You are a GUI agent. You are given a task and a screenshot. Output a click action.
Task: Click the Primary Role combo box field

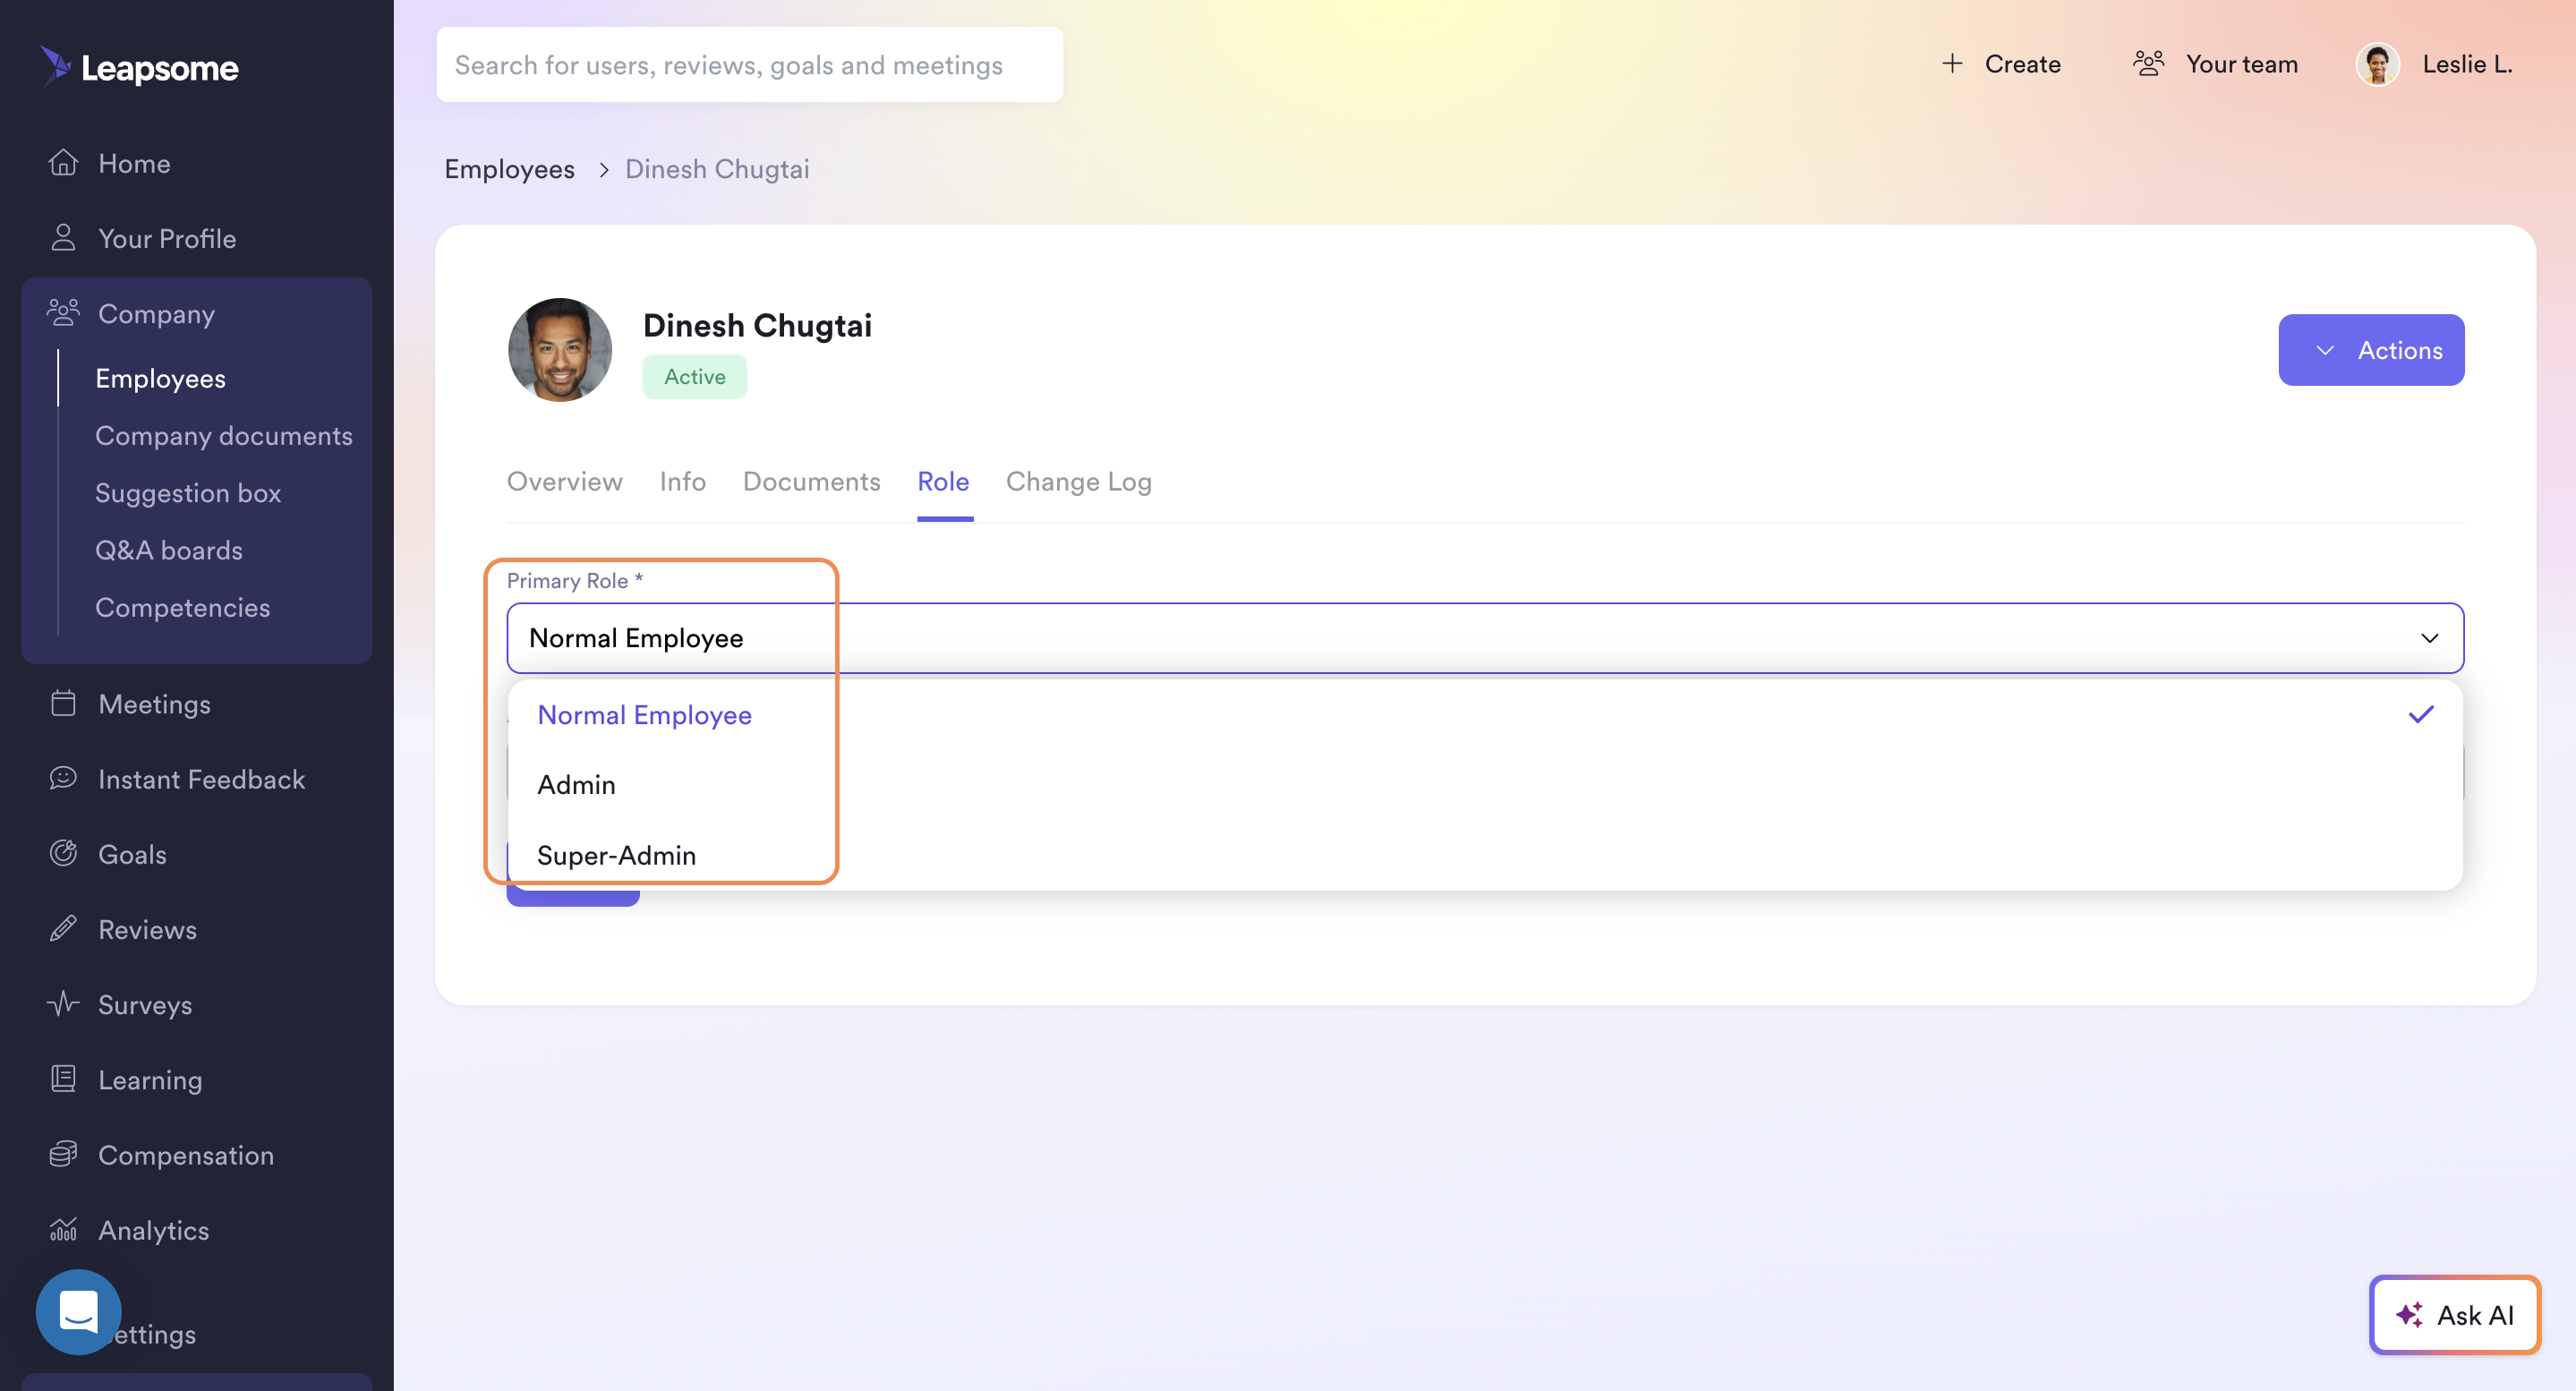[x=1485, y=638]
